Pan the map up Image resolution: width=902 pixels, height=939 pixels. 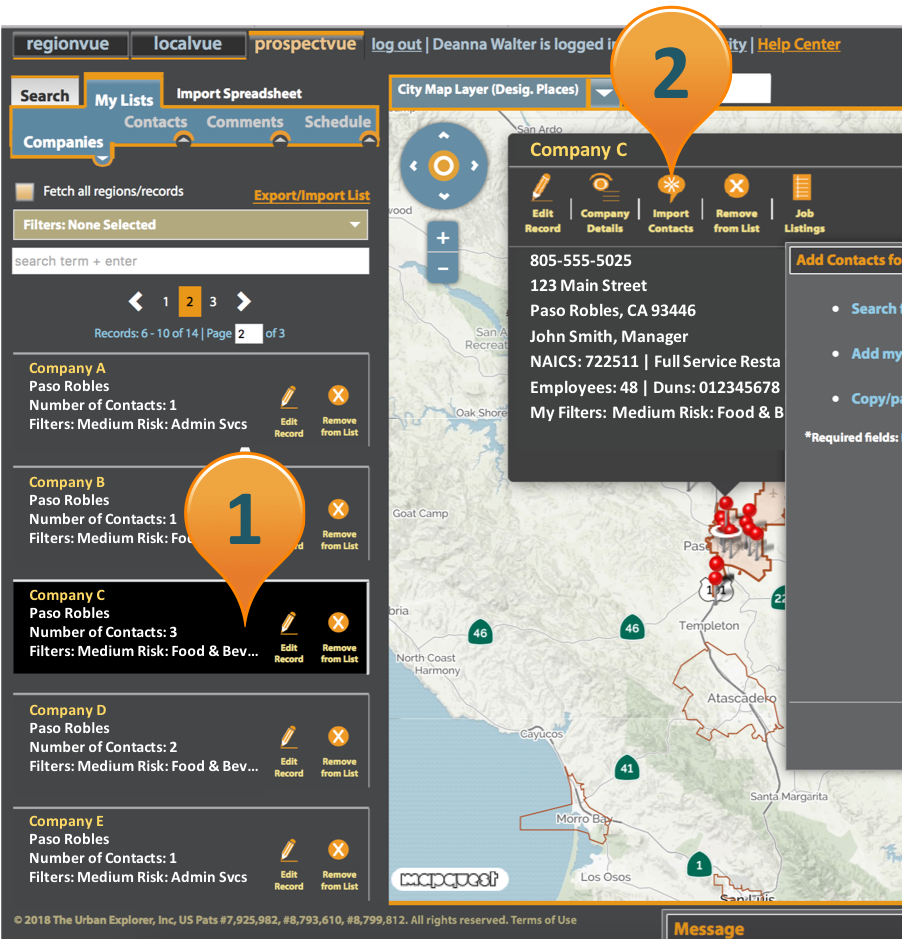tap(444, 135)
